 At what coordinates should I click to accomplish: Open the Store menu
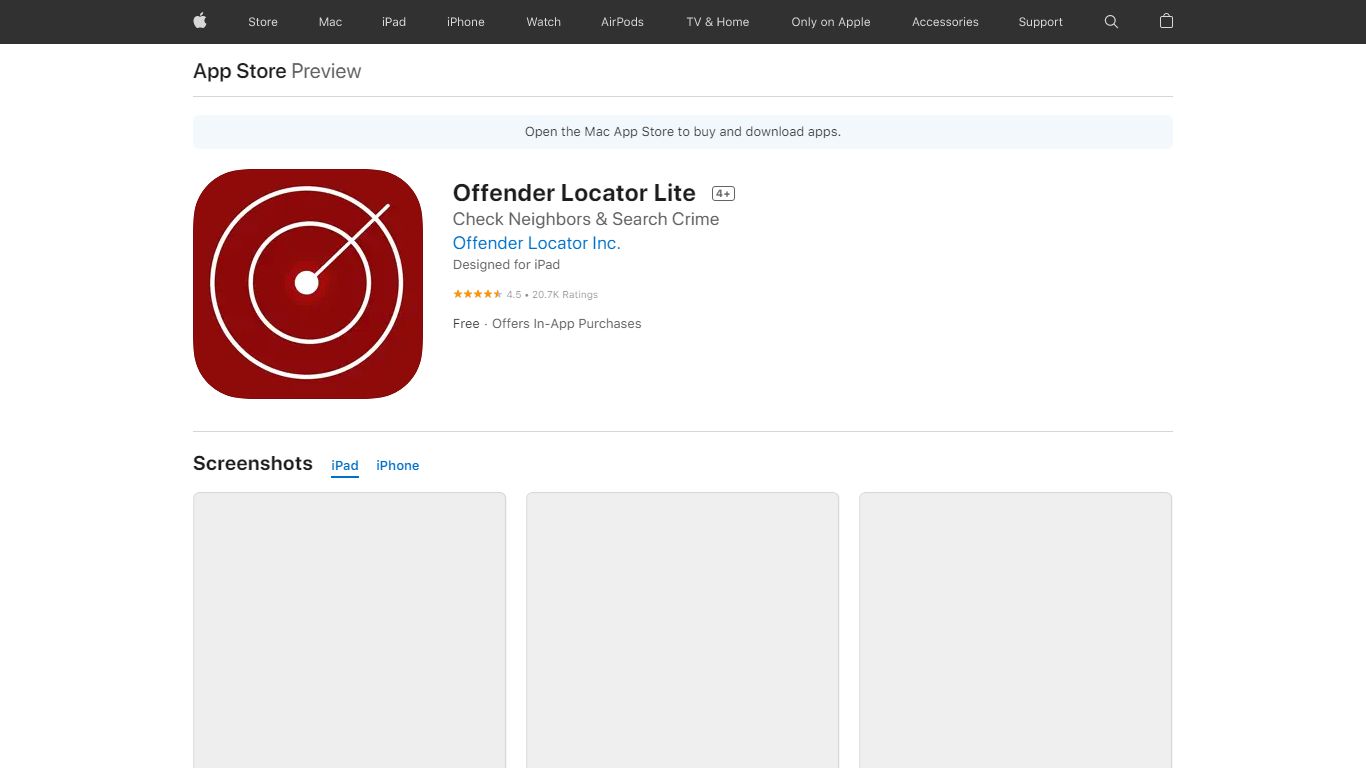(x=263, y=22)
